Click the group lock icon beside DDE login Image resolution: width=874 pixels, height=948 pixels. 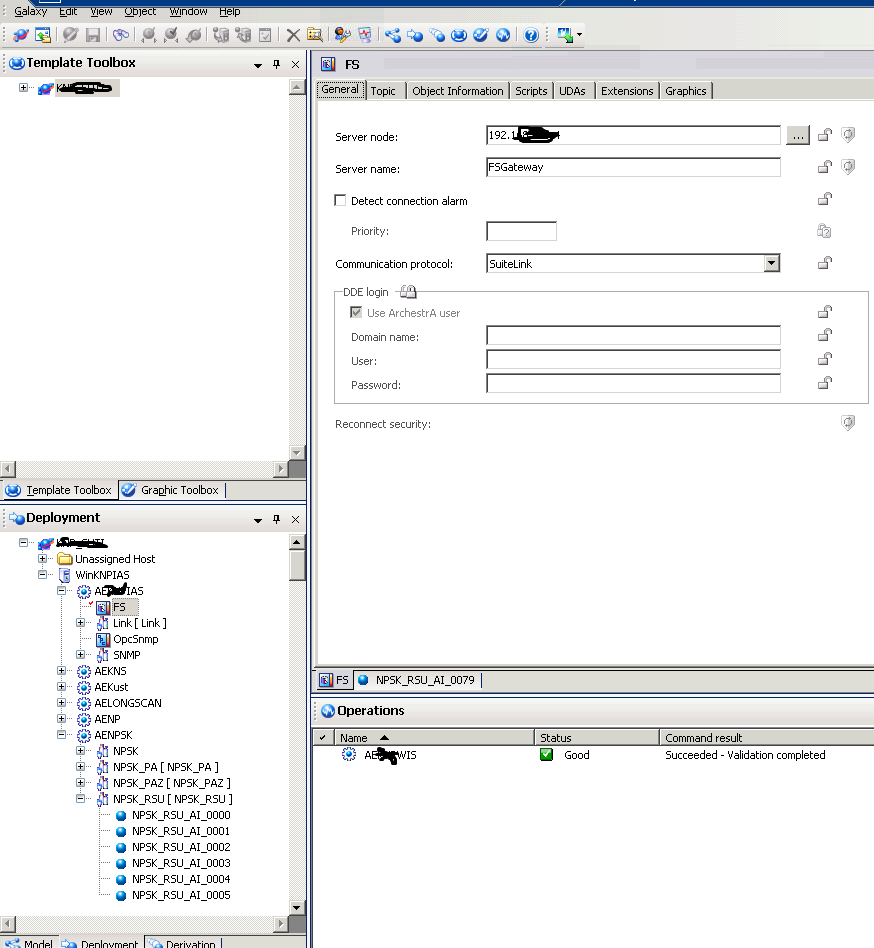pyautogui.click(x=408, y=292)
